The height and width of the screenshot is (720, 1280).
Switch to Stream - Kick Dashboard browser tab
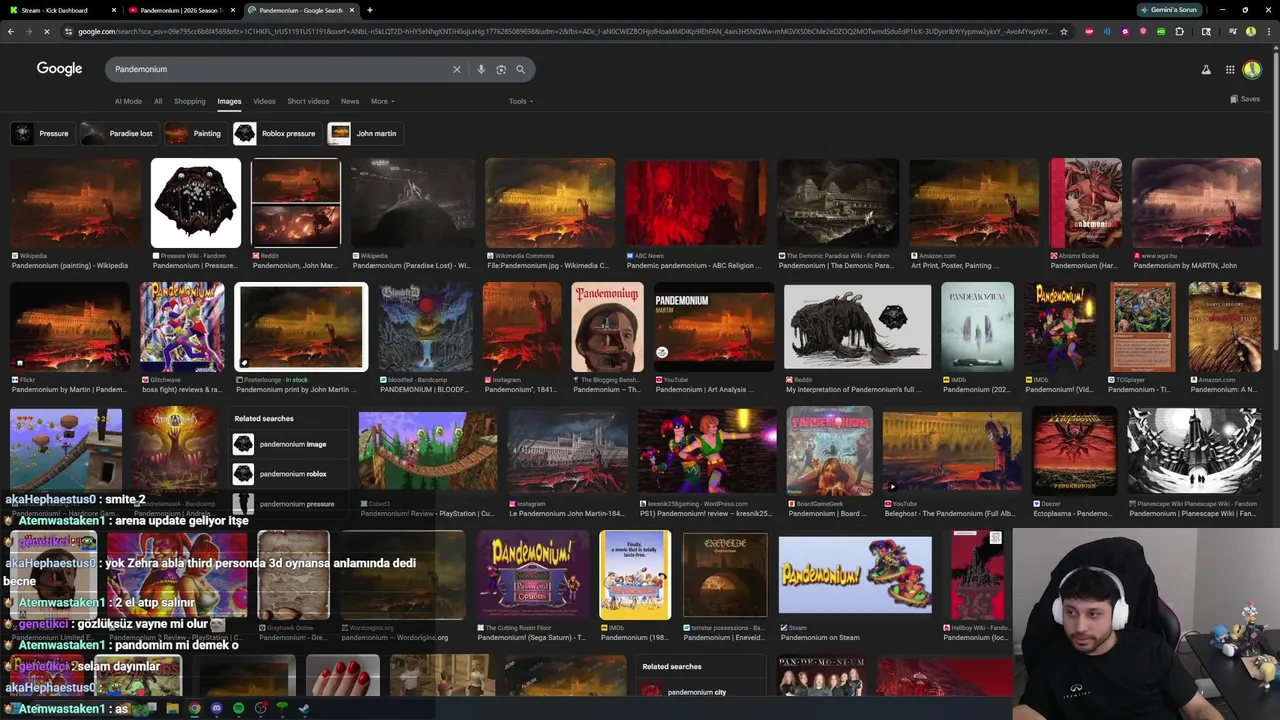[x=60, y=10]
